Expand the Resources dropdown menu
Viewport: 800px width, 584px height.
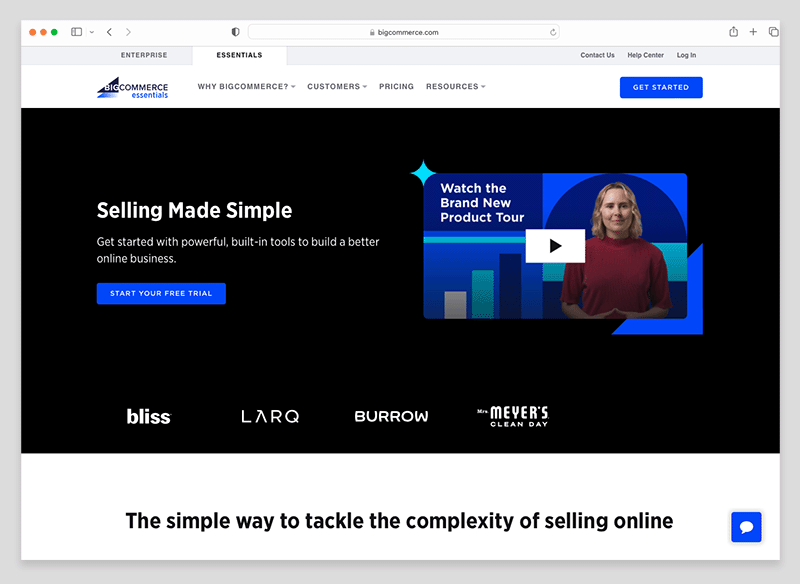coord(456,87)
